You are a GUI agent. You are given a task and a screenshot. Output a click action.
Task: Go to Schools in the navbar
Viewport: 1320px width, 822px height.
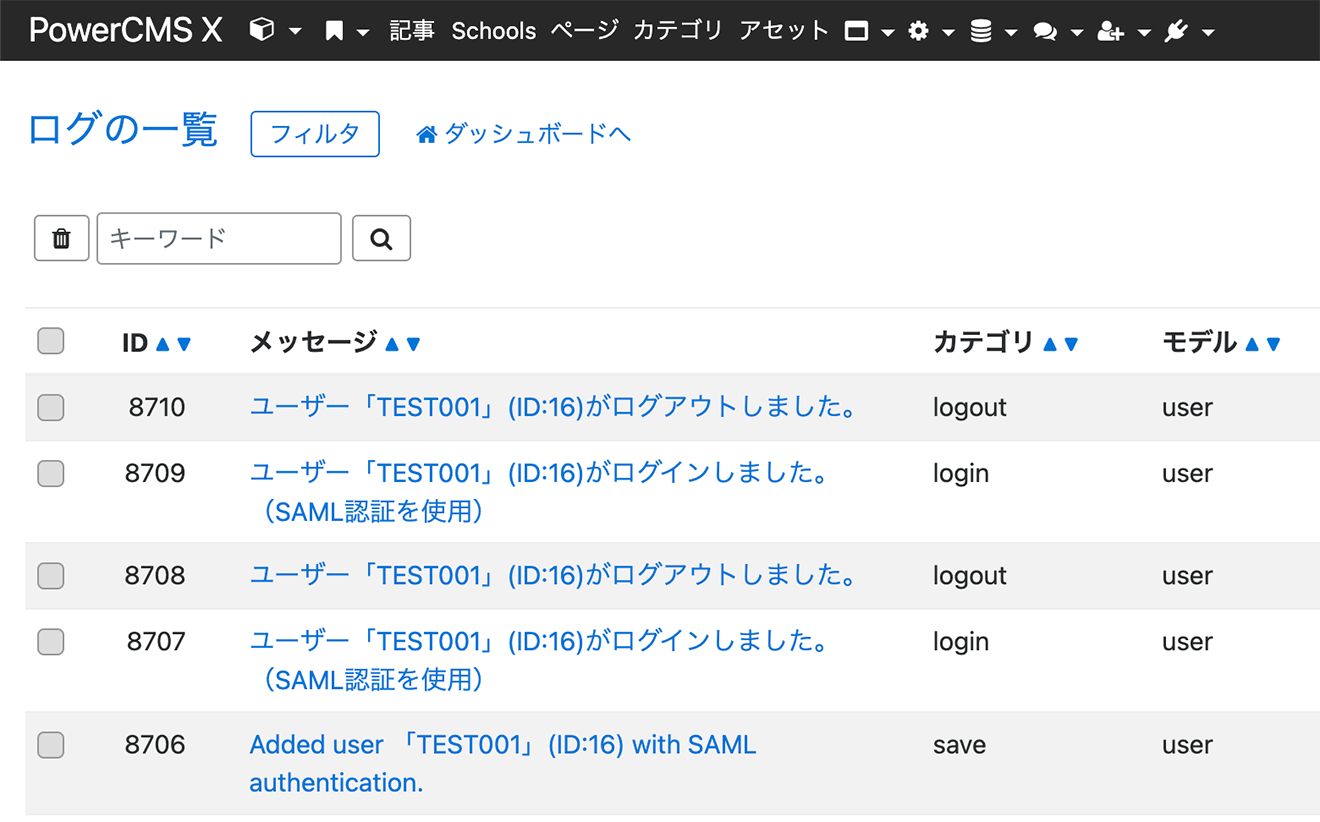494,31
